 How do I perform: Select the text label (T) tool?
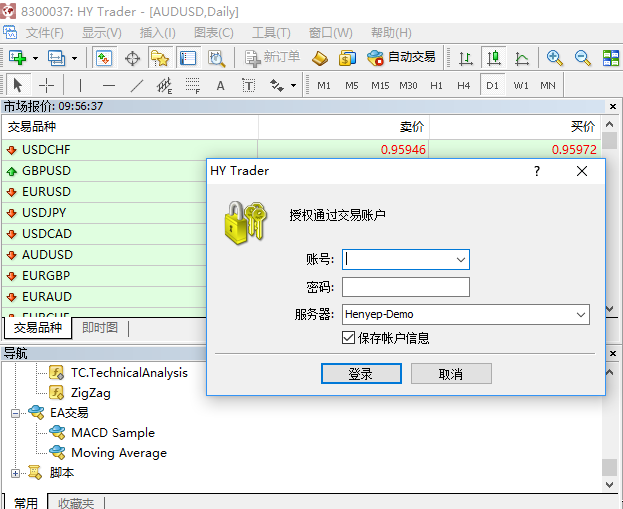[249, 85]
